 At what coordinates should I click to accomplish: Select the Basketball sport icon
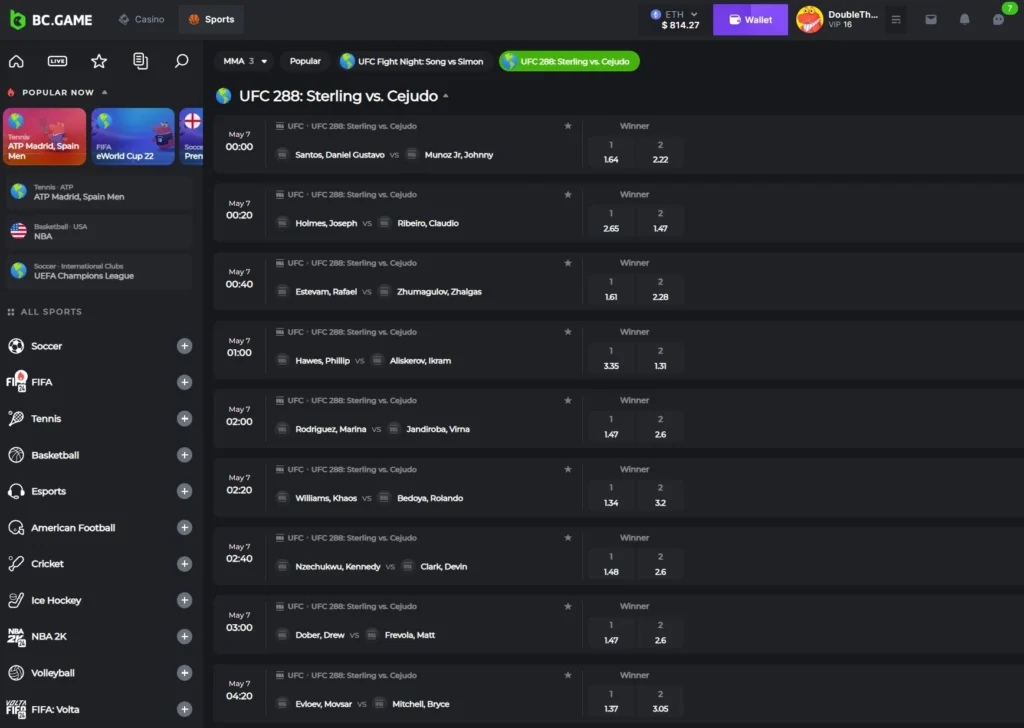coord(16,455)
